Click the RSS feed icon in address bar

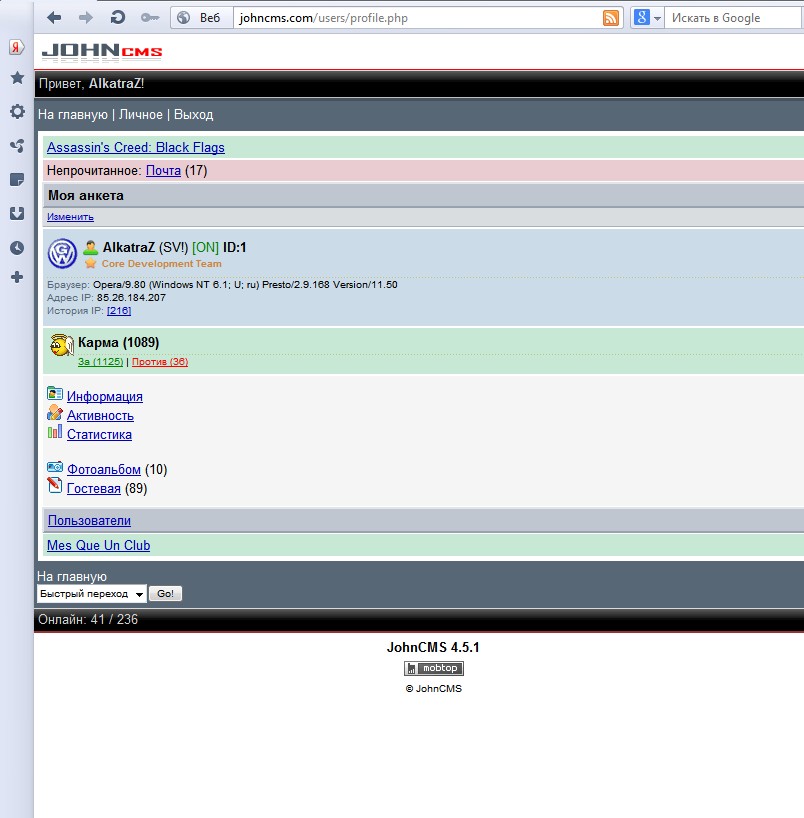pos(610,18)
